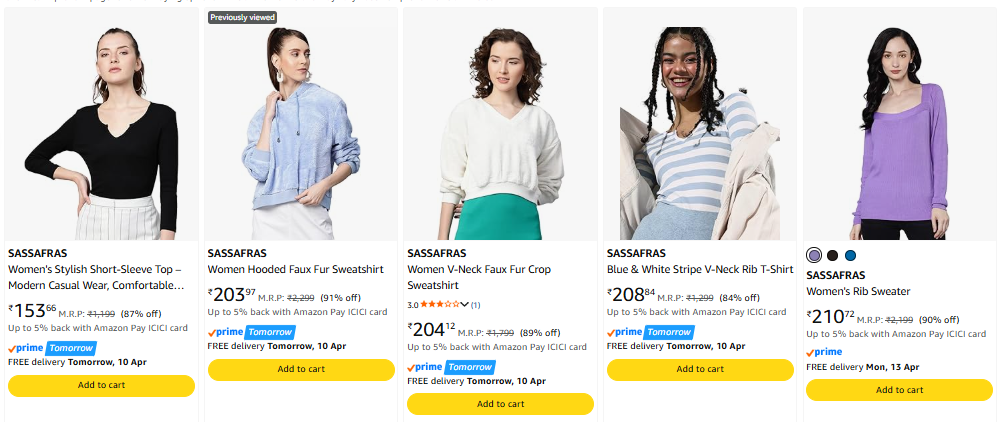Choose the blue color swatch for Rib Sweater

click(x=850, y=256)
